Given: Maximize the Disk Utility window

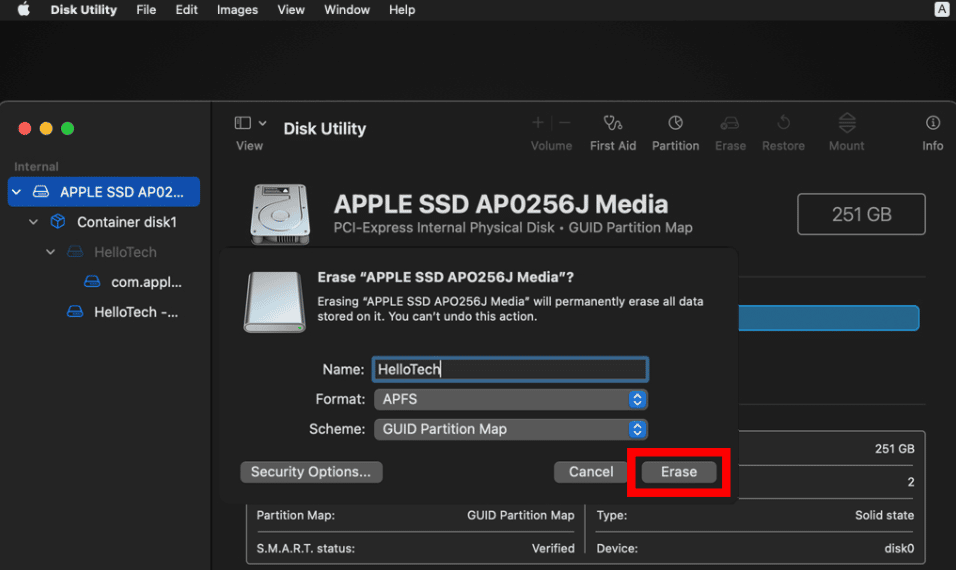Looking at the screenshot, I should (x=68, y=129).
